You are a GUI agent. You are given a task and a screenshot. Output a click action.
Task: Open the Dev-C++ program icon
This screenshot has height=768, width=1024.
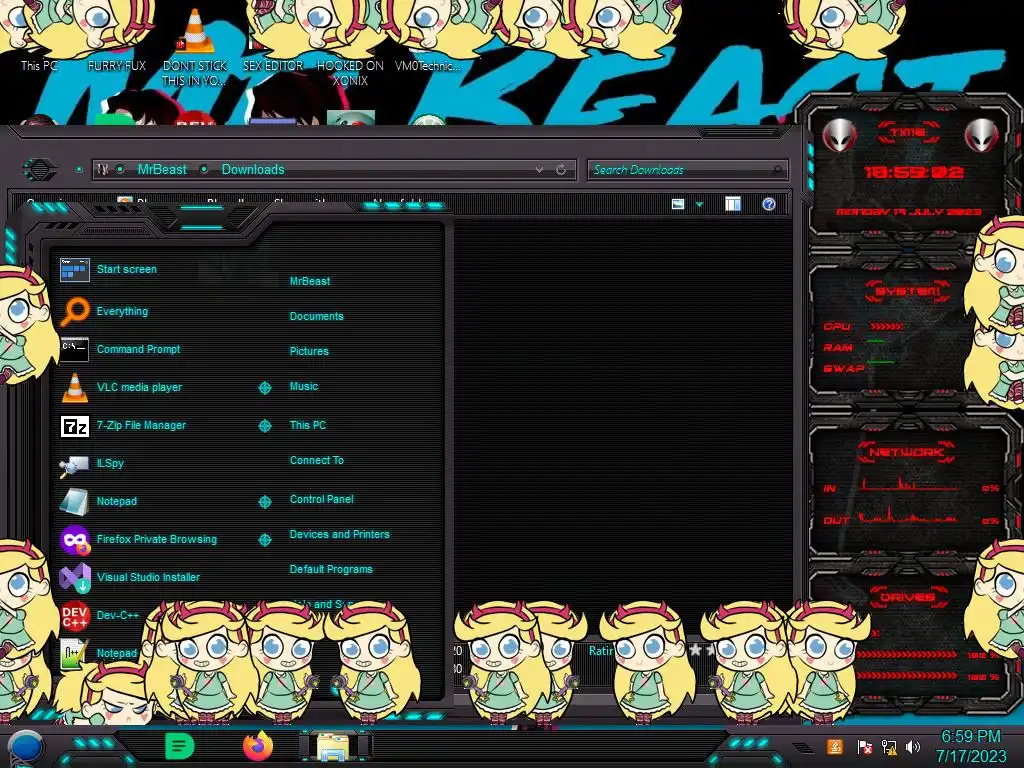pos(74,615)
